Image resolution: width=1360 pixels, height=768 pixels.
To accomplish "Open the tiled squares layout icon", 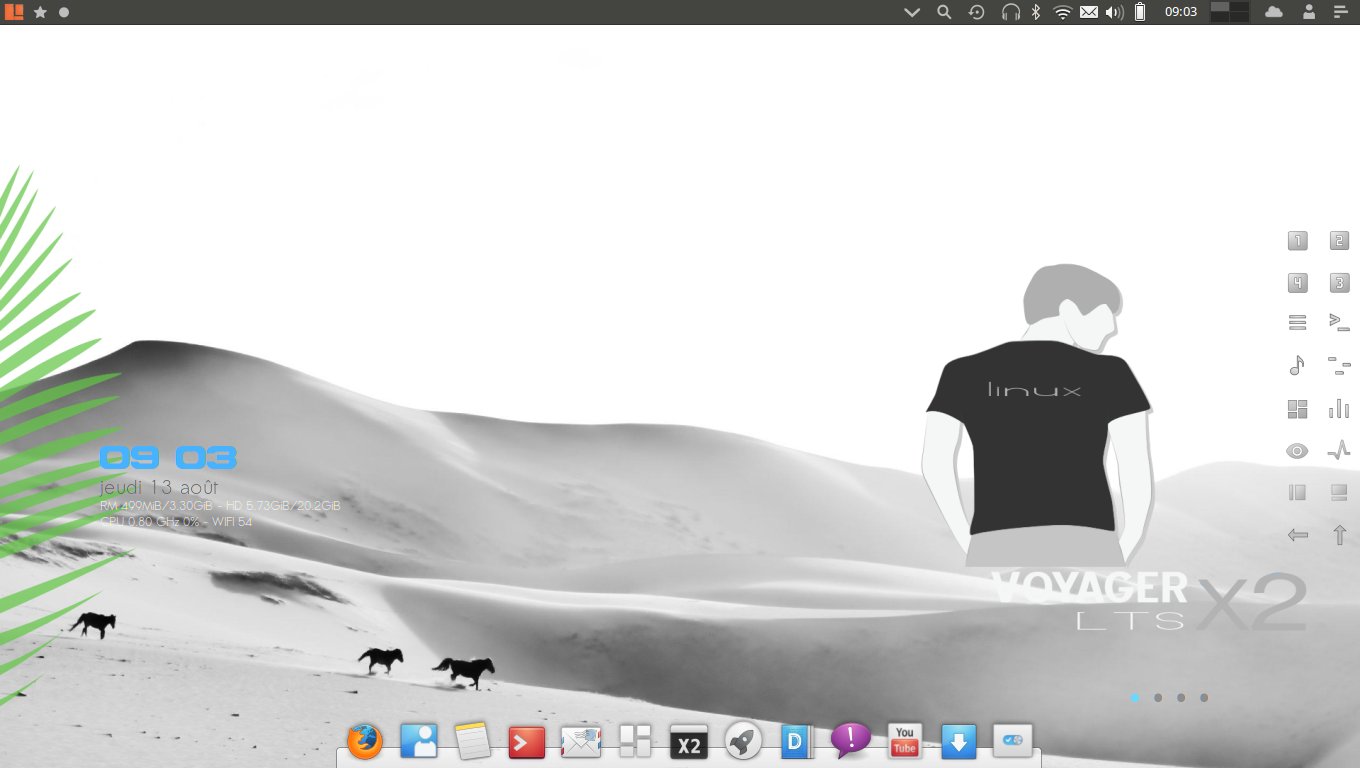I will [1297, 408].
